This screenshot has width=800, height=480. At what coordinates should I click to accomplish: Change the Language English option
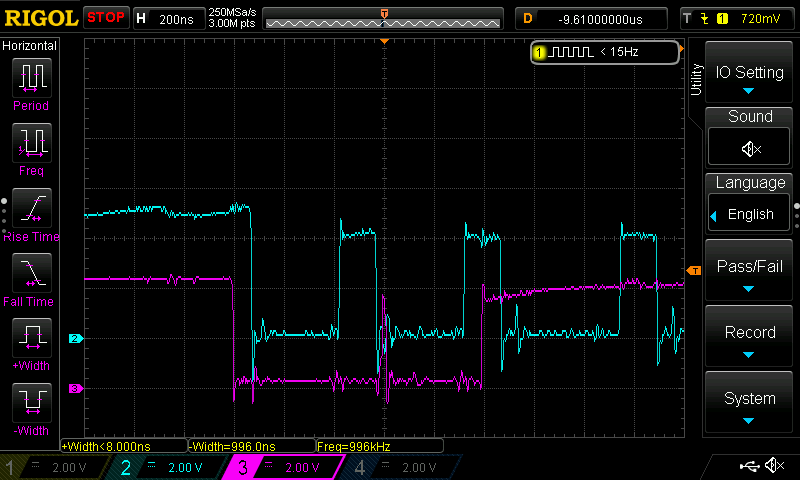[750, 214]
